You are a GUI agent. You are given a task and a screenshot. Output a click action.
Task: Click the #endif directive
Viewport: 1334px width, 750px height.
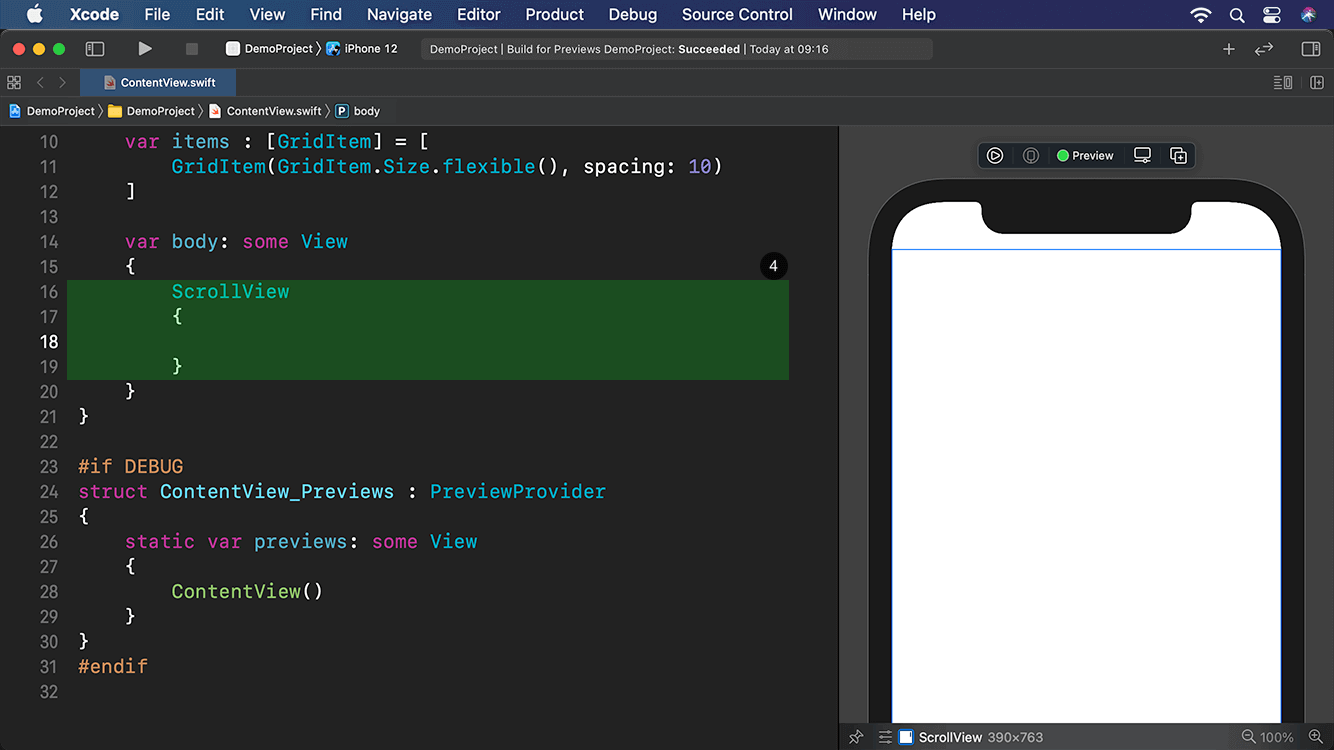113,666
